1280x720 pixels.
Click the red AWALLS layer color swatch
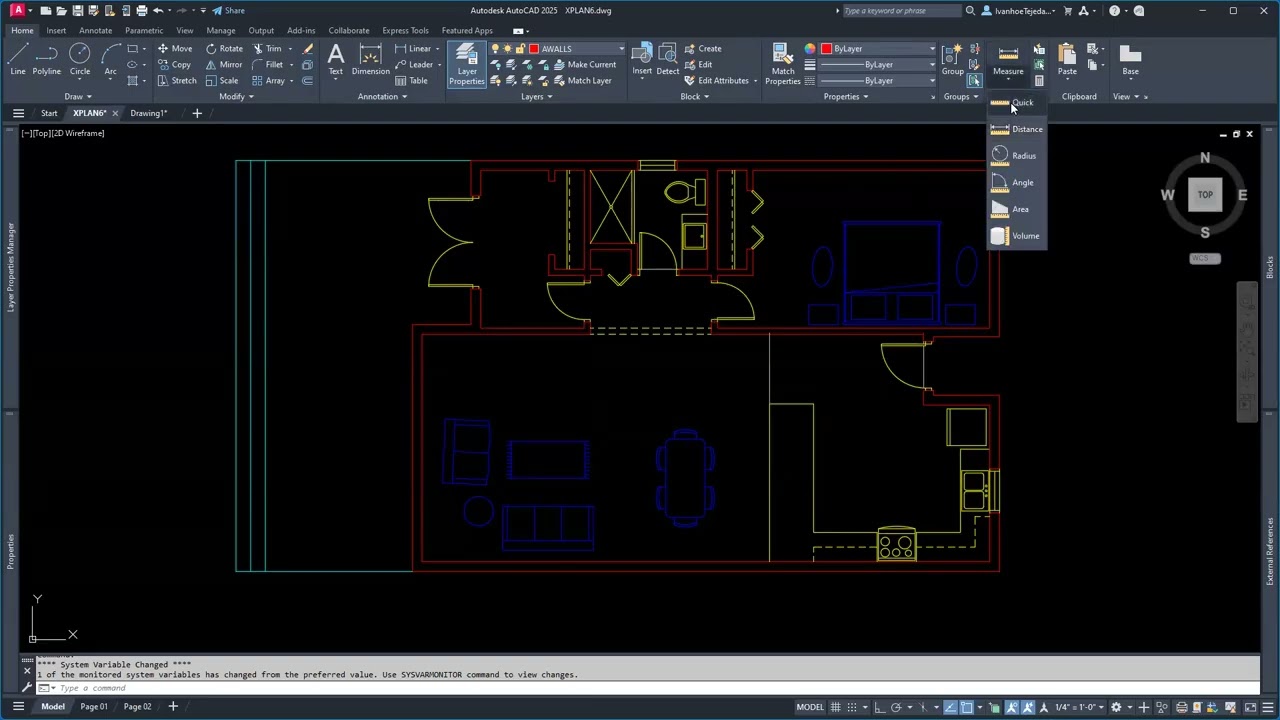click(x=534, y=49)
